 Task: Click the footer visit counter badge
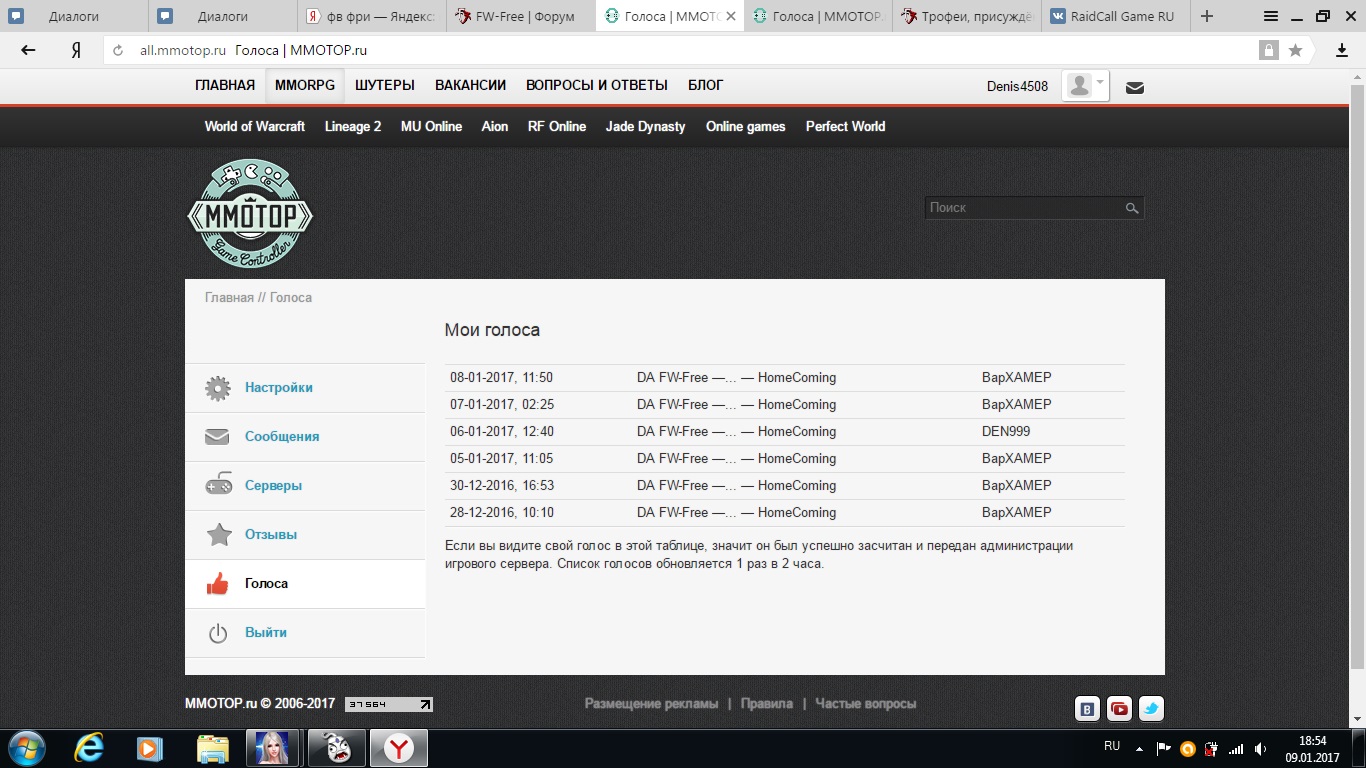point(389,704)
